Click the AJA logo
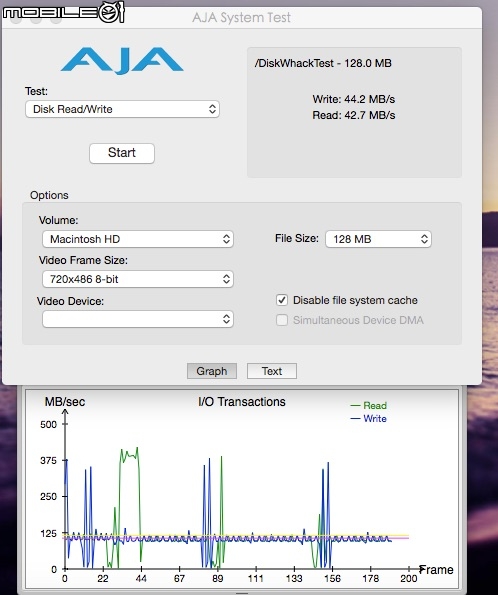The image size is (498, 595). click(x=122, y=60)
